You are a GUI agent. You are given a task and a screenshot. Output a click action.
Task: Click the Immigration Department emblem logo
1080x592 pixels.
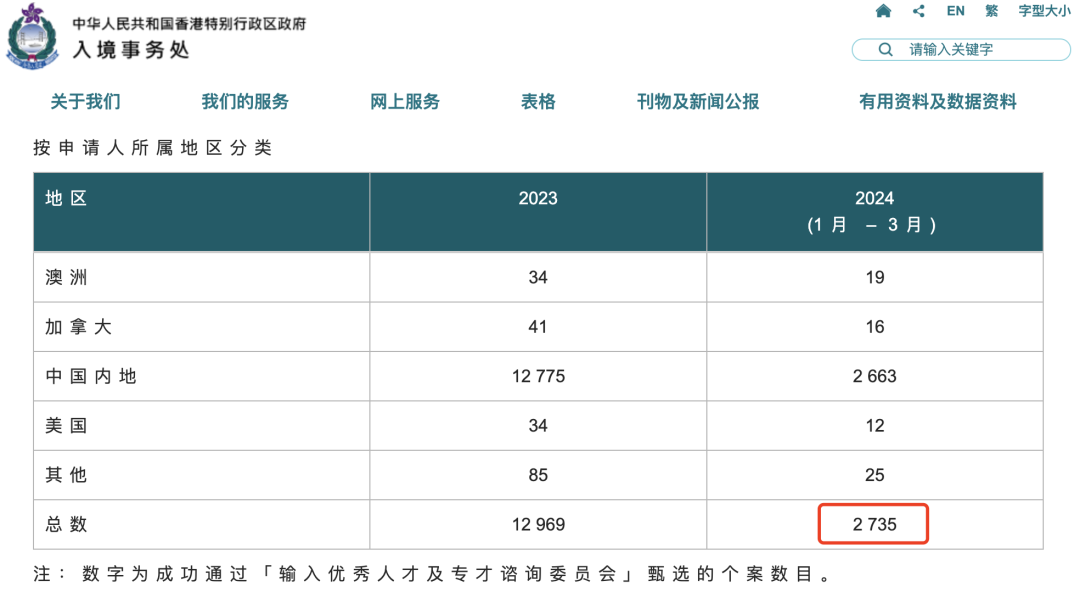click(x=32, y=37)
